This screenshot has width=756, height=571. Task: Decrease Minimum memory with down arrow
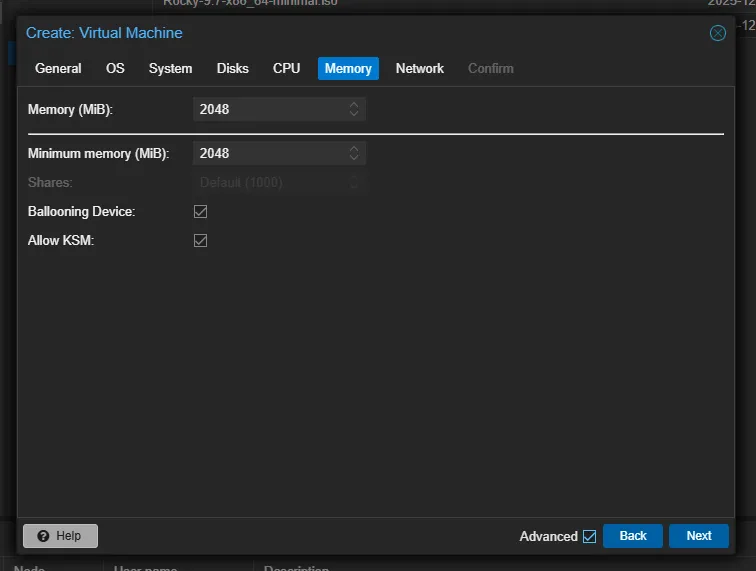click(x=353, y=158)
